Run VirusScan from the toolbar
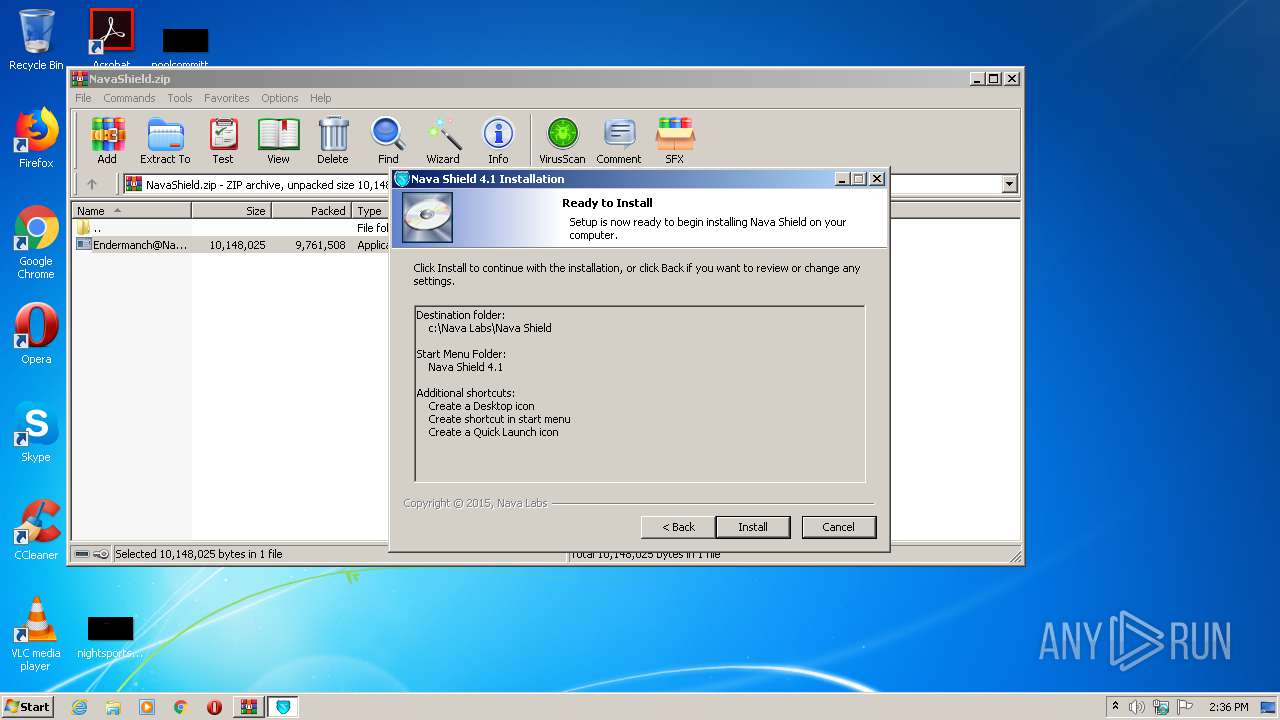The width and height of the screenshot is (1280, 720). (562, 140)
